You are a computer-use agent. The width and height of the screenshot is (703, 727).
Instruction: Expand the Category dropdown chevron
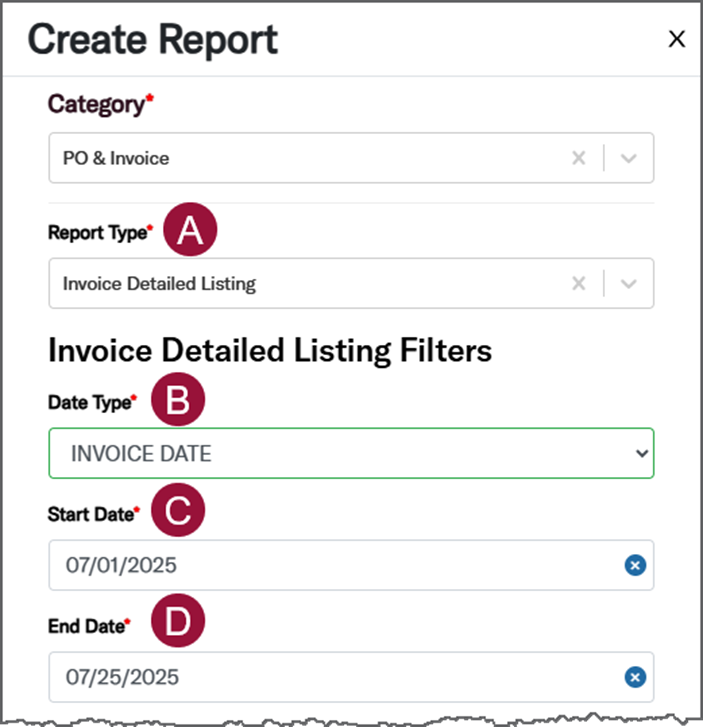pos(629,158)
